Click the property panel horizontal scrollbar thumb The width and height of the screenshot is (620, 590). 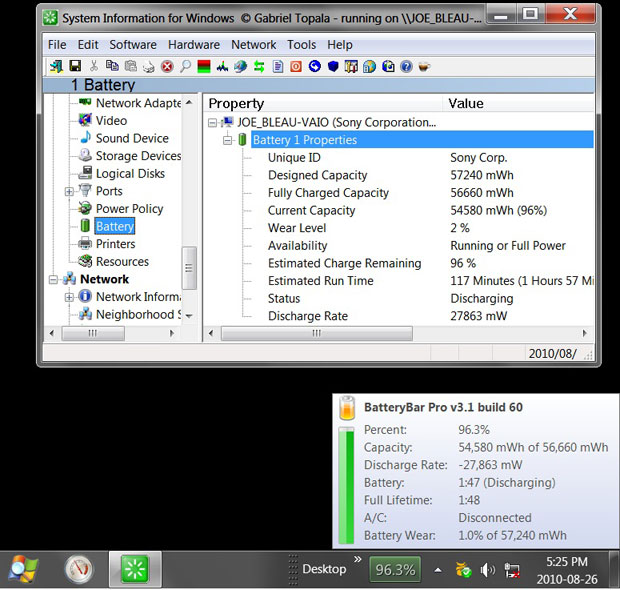317,333
